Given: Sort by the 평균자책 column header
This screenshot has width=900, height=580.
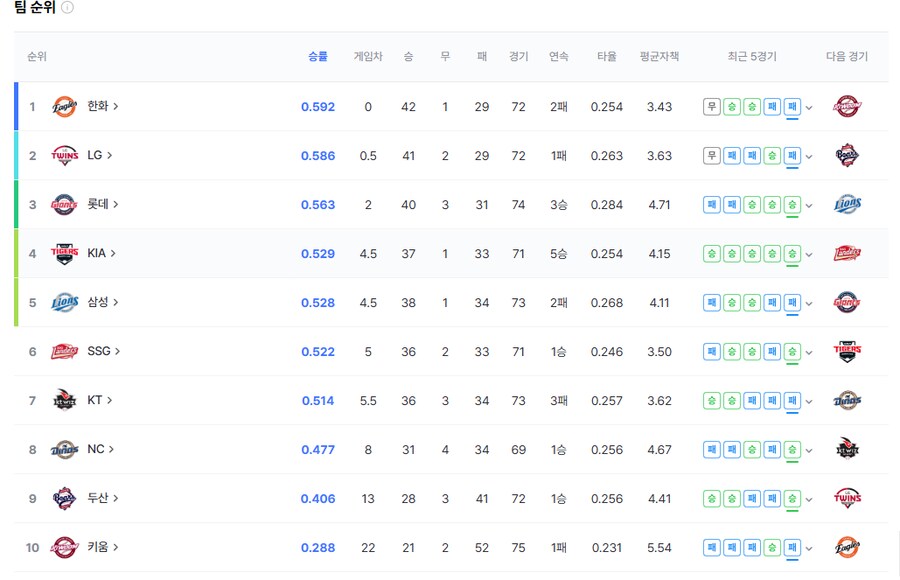Looking at the screenshot, I should (659, 57).
